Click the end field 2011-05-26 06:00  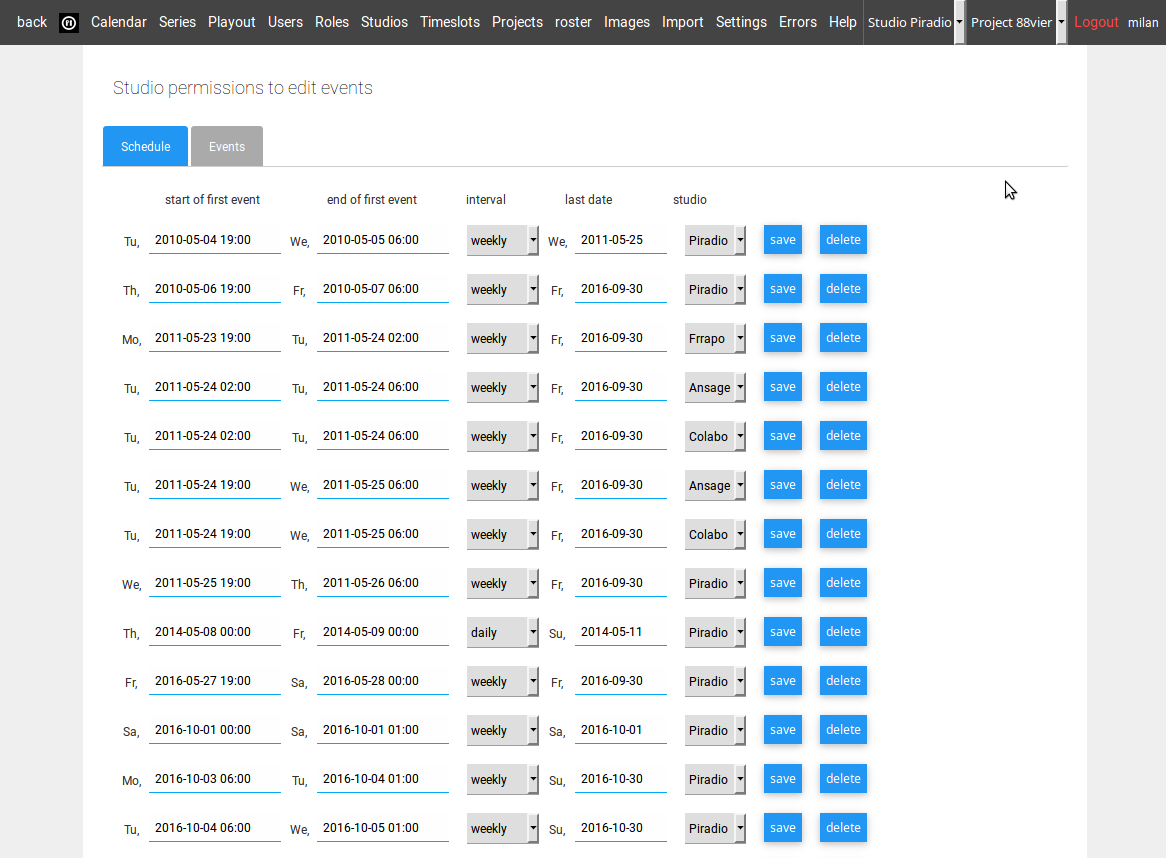tap(382, 583)
